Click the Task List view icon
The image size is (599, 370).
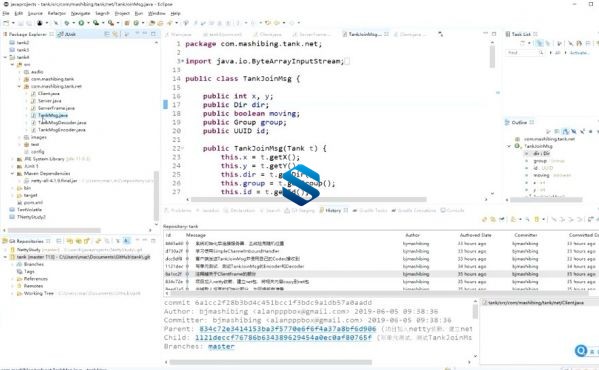[508, 34]
